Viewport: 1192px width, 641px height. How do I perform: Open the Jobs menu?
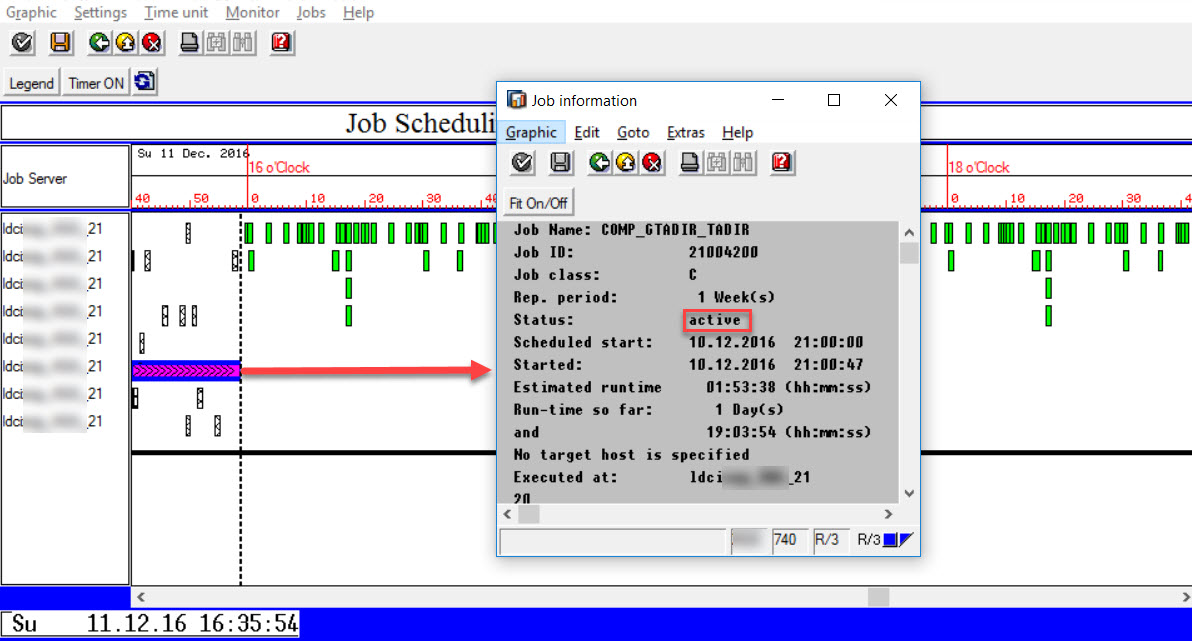(x=310, y=12)
